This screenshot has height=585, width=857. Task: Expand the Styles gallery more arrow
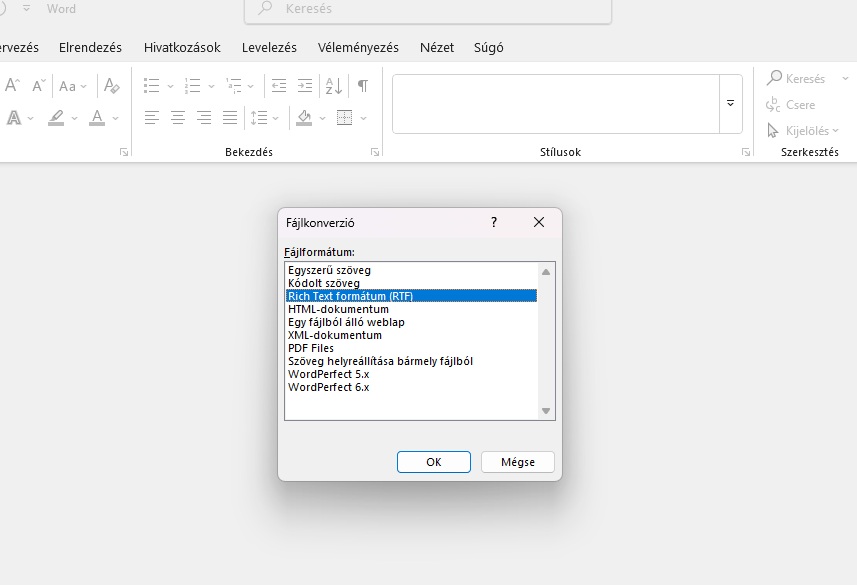(x=730, y=103)
